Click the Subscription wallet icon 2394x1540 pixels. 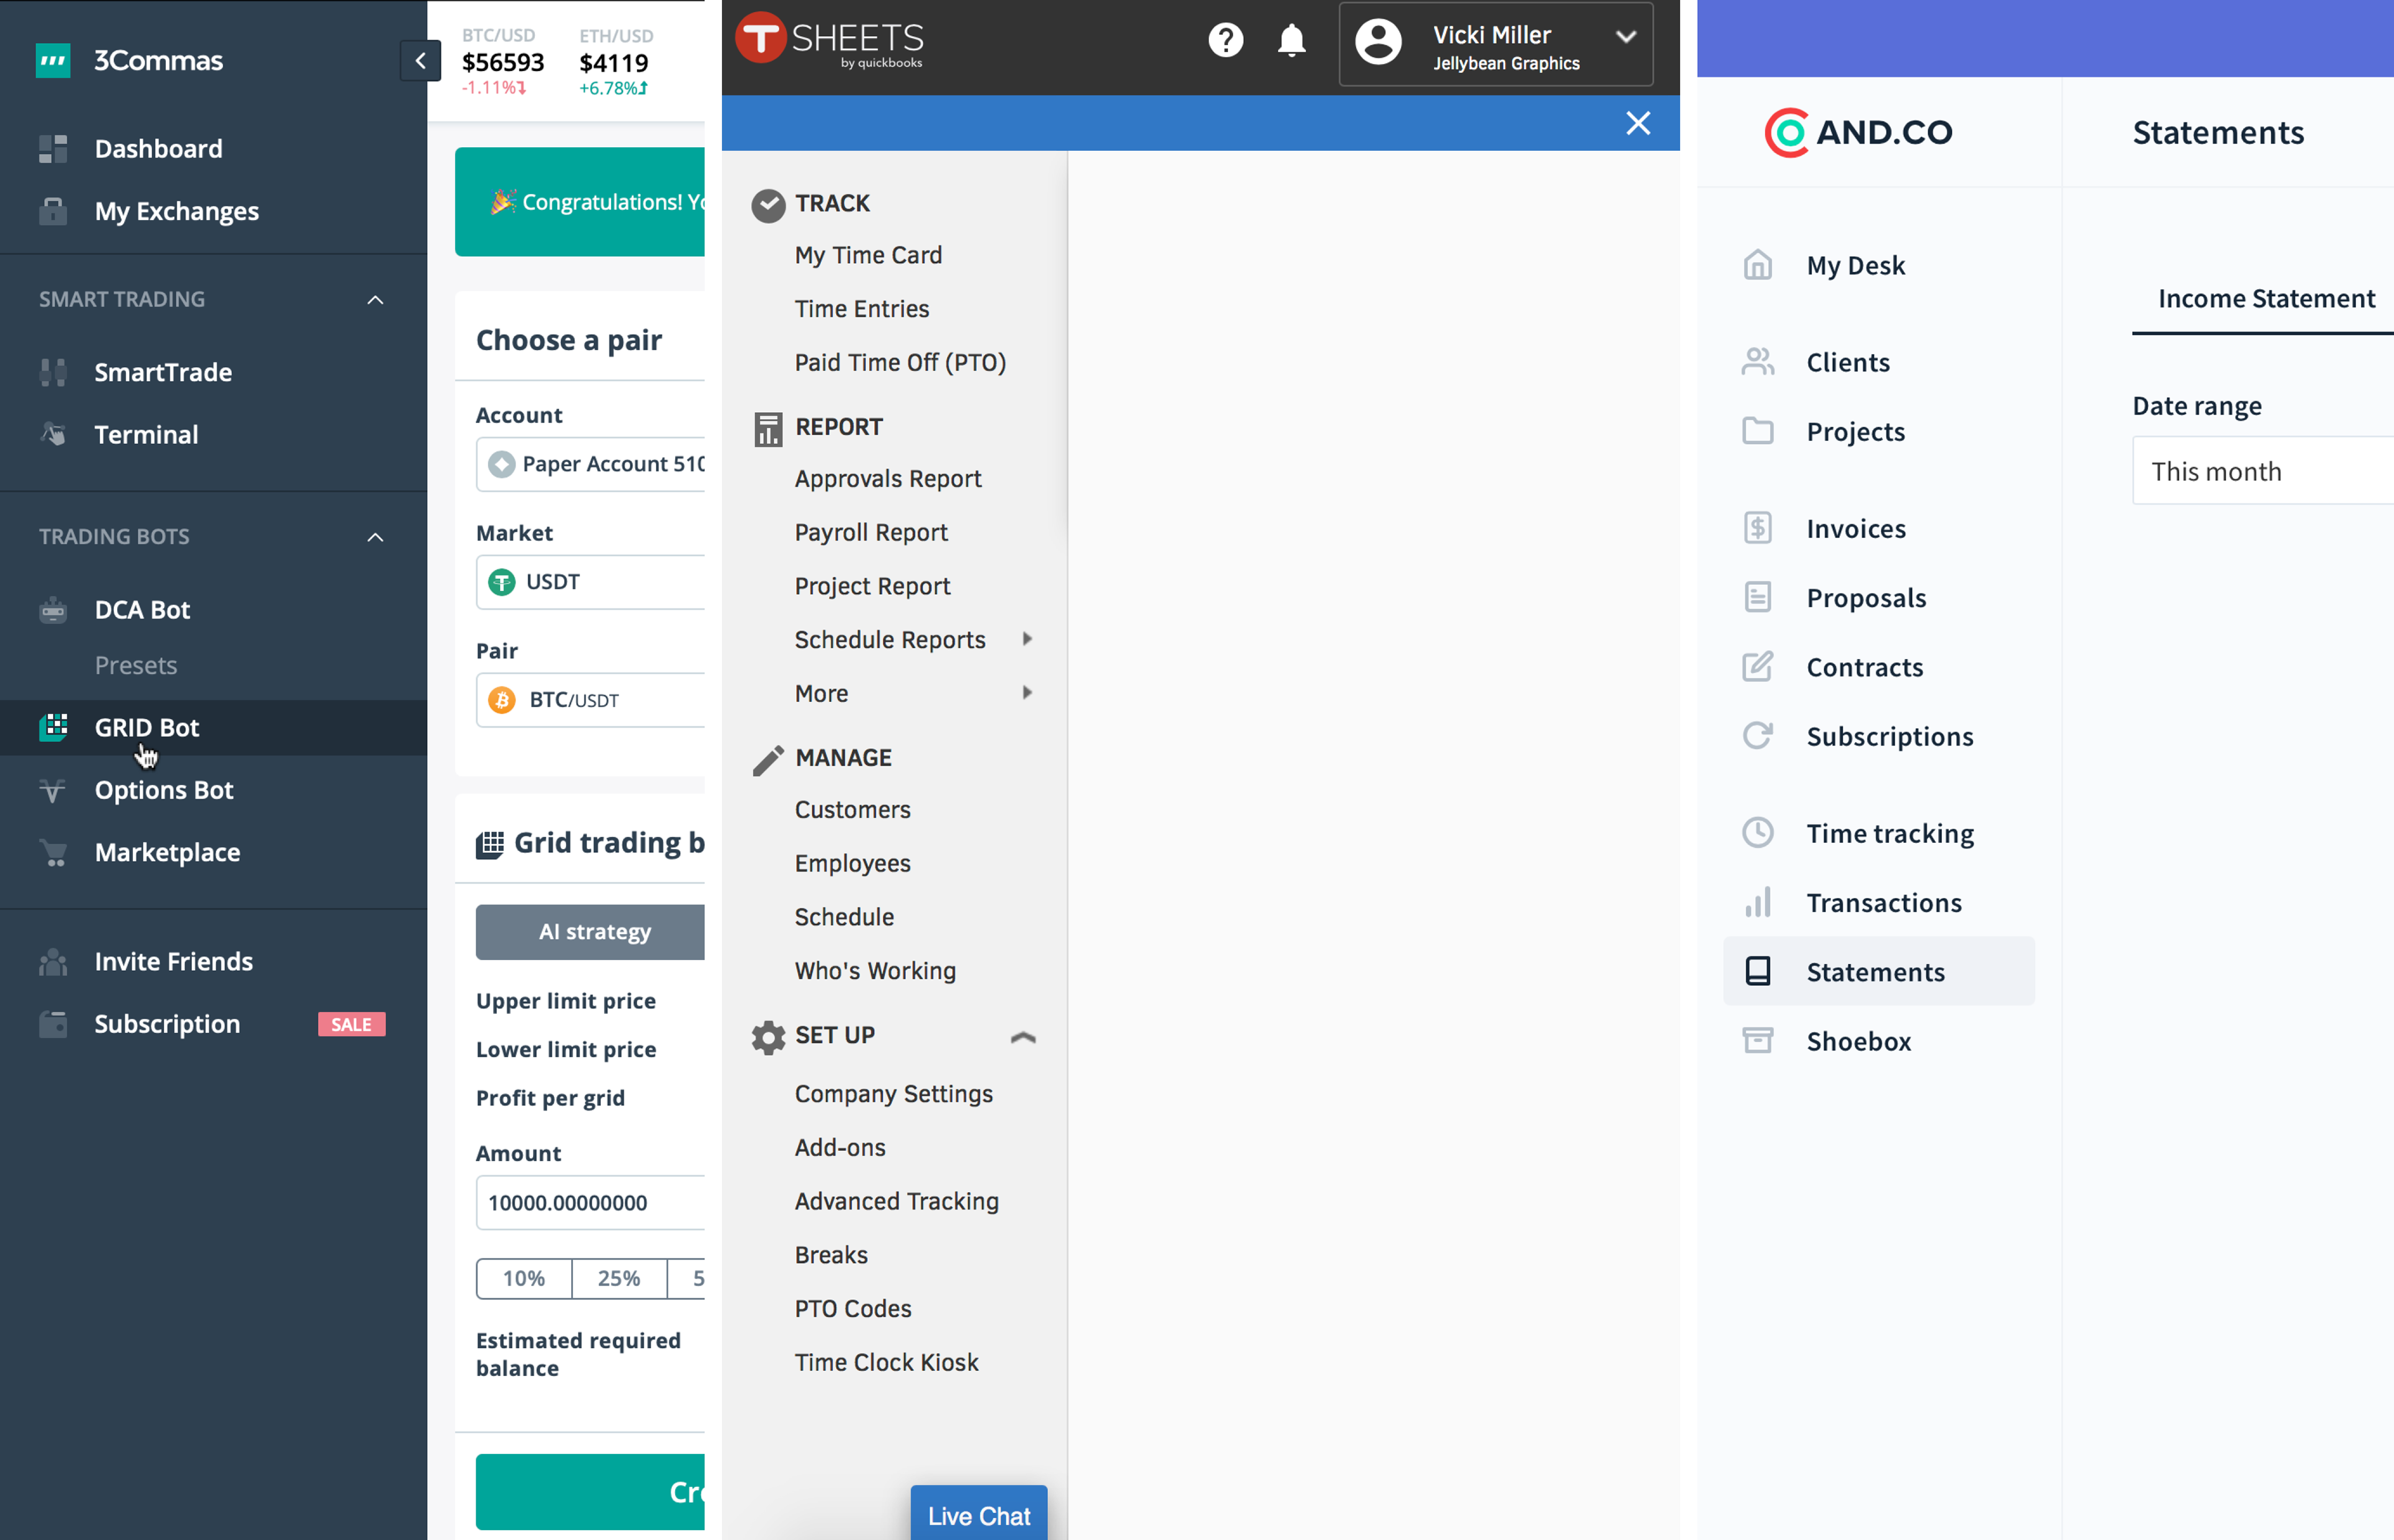click(53, 1024)
